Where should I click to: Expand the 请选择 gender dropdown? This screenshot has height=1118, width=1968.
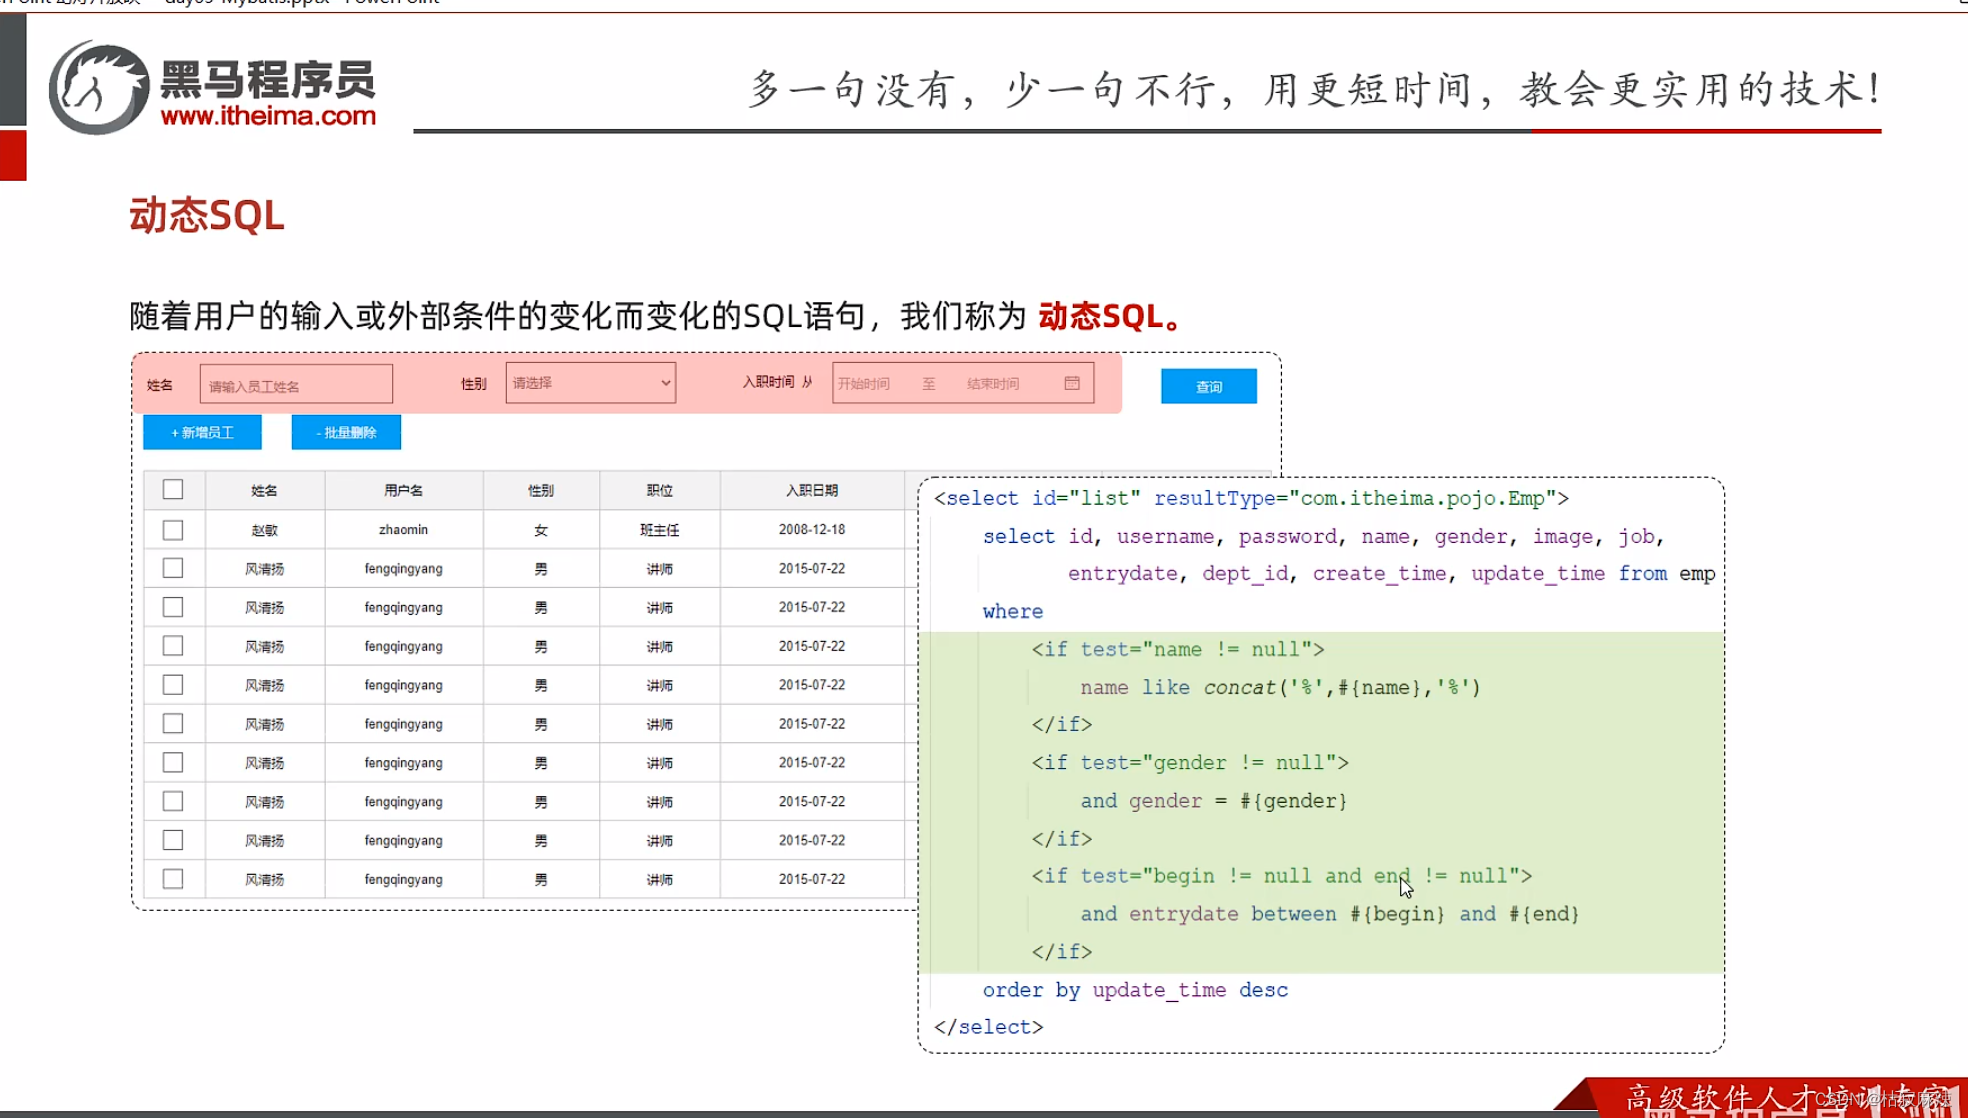[590, 383]
